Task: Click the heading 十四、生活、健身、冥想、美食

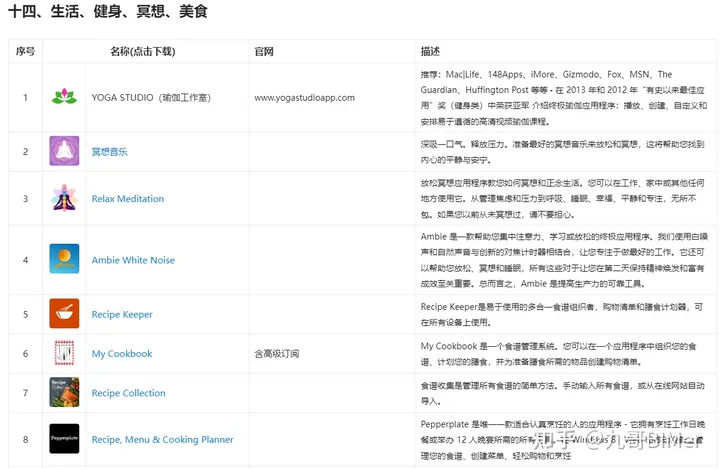Action: coord(108,11)
